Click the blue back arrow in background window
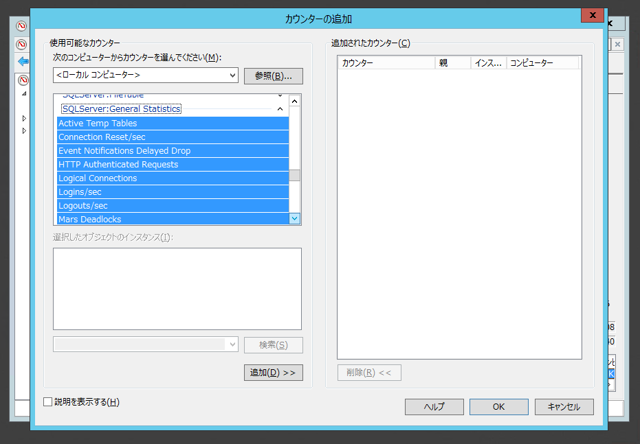This screenshot has height=444, width=640. pos(23,62)
